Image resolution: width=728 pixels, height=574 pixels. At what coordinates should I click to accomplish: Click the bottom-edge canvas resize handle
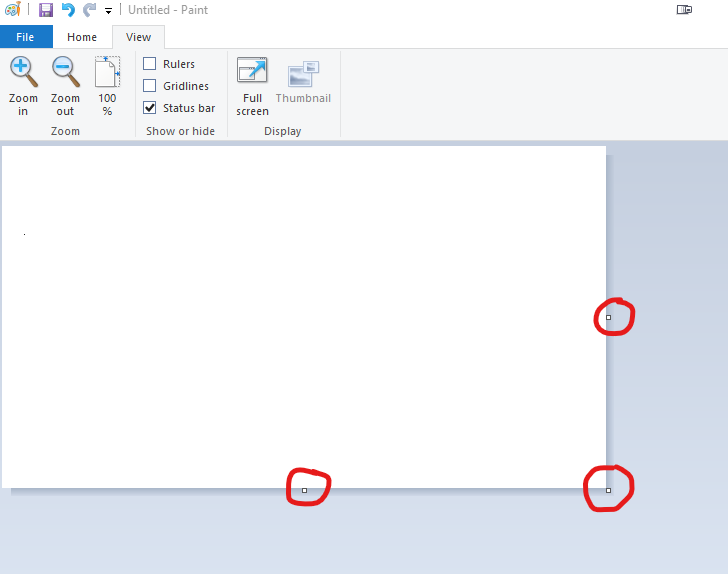click(x=305, y=490)
